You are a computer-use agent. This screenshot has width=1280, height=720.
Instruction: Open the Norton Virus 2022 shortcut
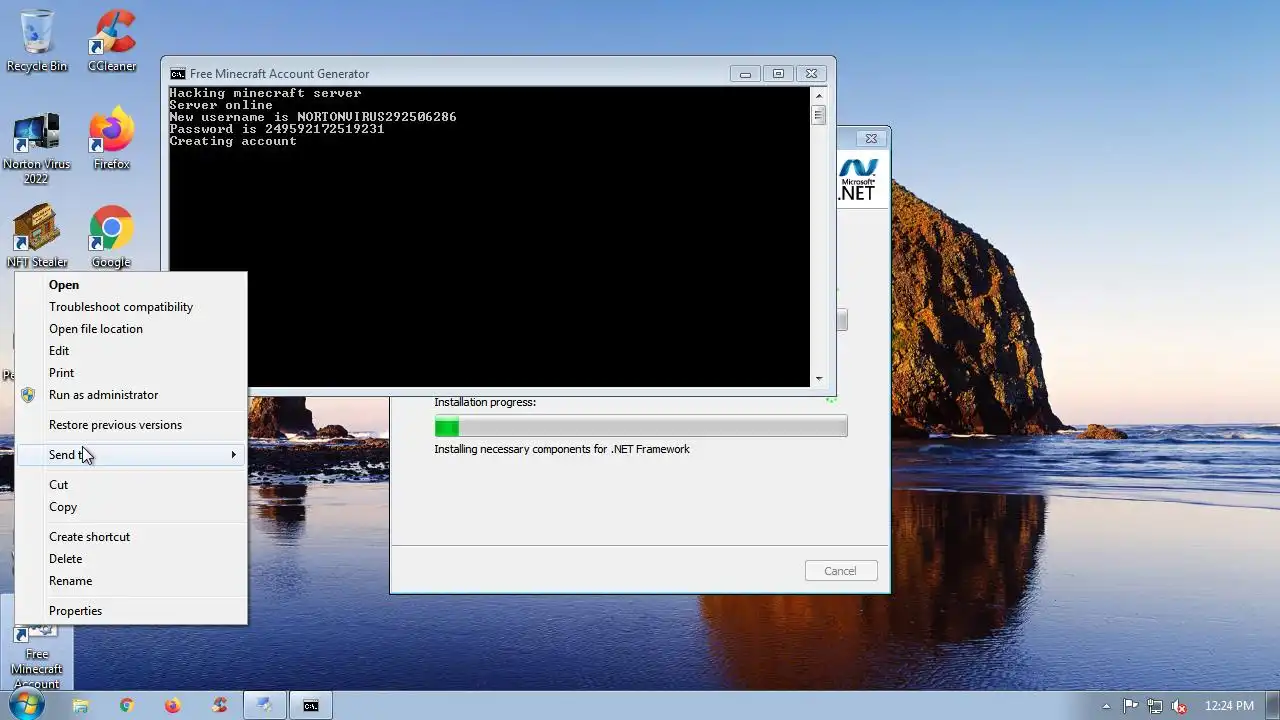coord(37,148)
